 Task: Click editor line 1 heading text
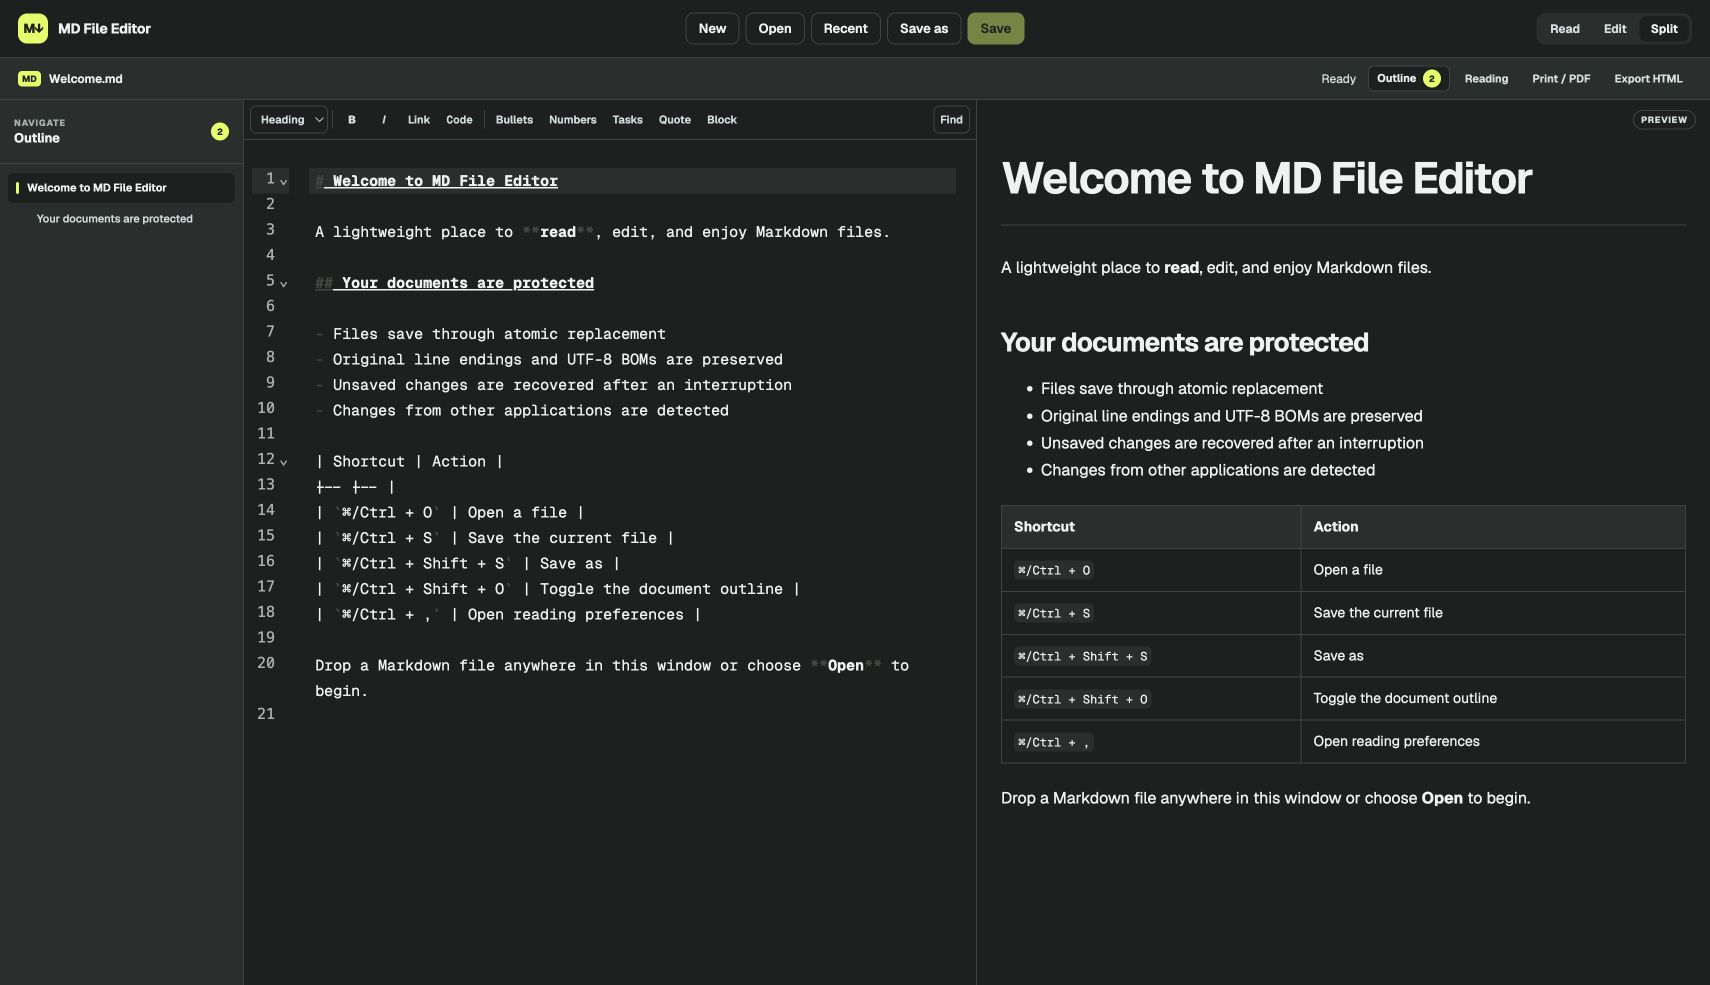pos(436,181)
